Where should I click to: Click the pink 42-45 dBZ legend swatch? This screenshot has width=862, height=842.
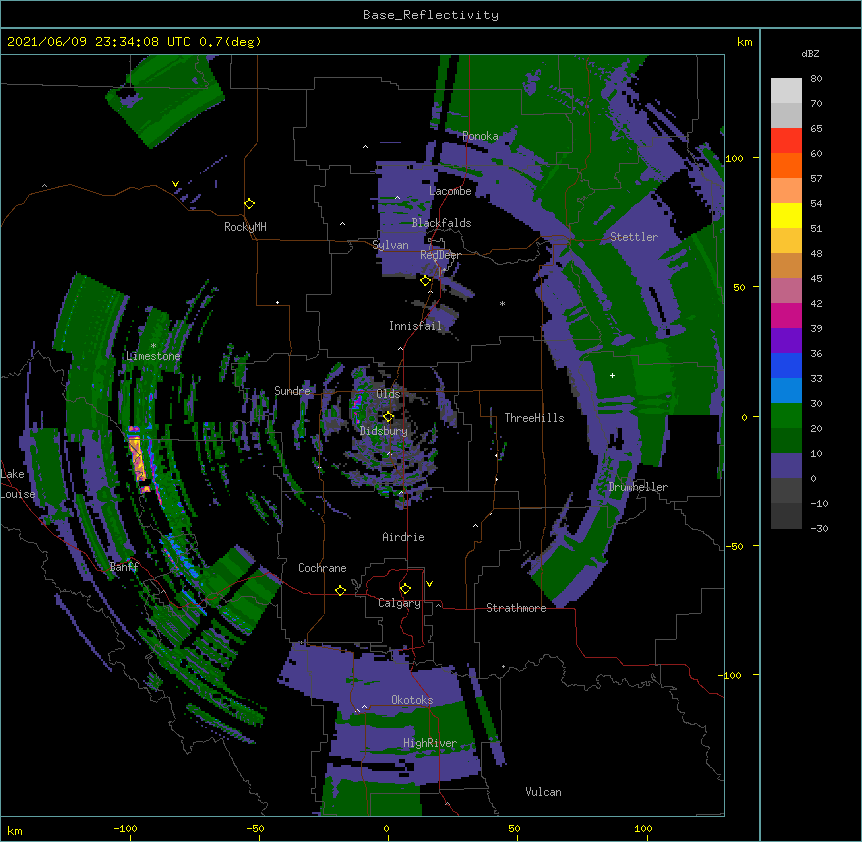pyautogui.click(x=786, y=291)
